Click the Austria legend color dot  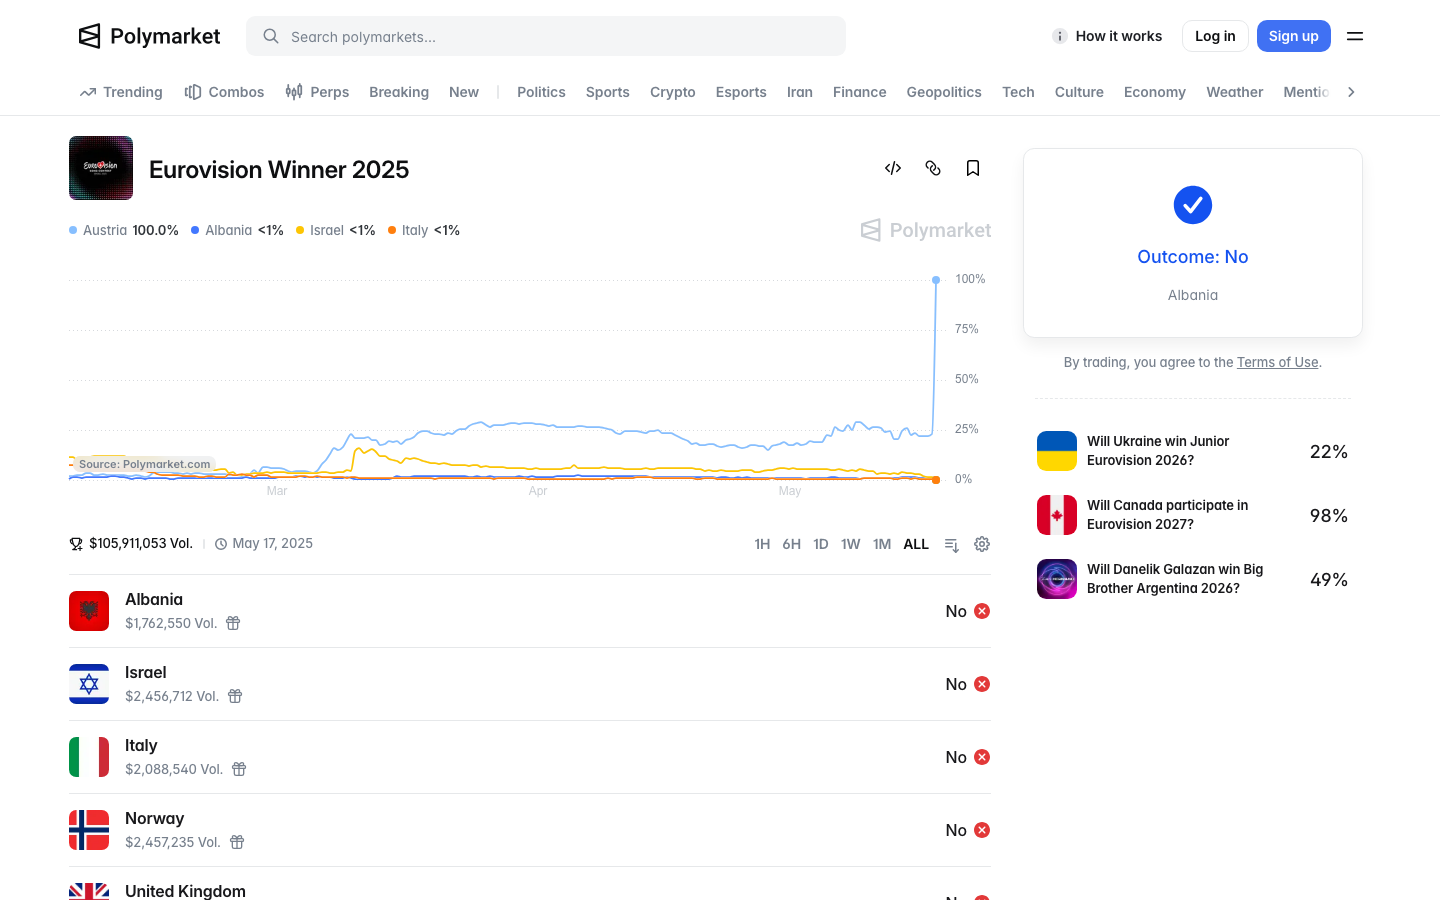pos(73,230)
